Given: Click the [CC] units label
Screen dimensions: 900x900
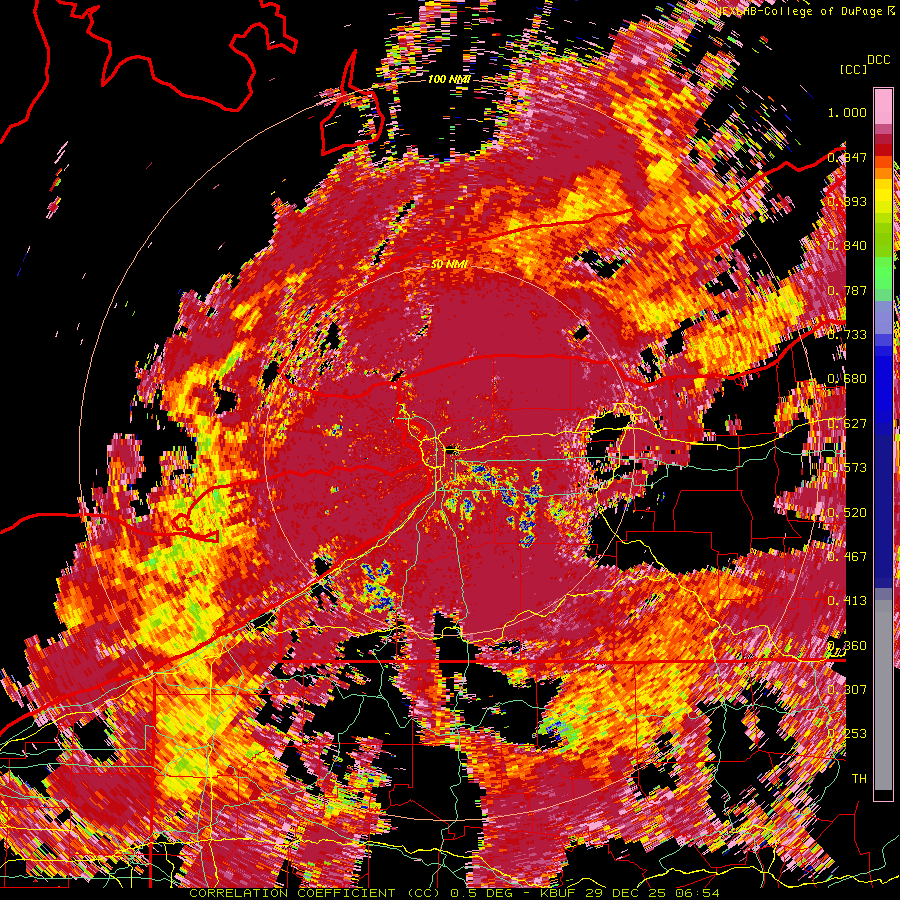Looking at the screenshot, I should coord(854,69).
